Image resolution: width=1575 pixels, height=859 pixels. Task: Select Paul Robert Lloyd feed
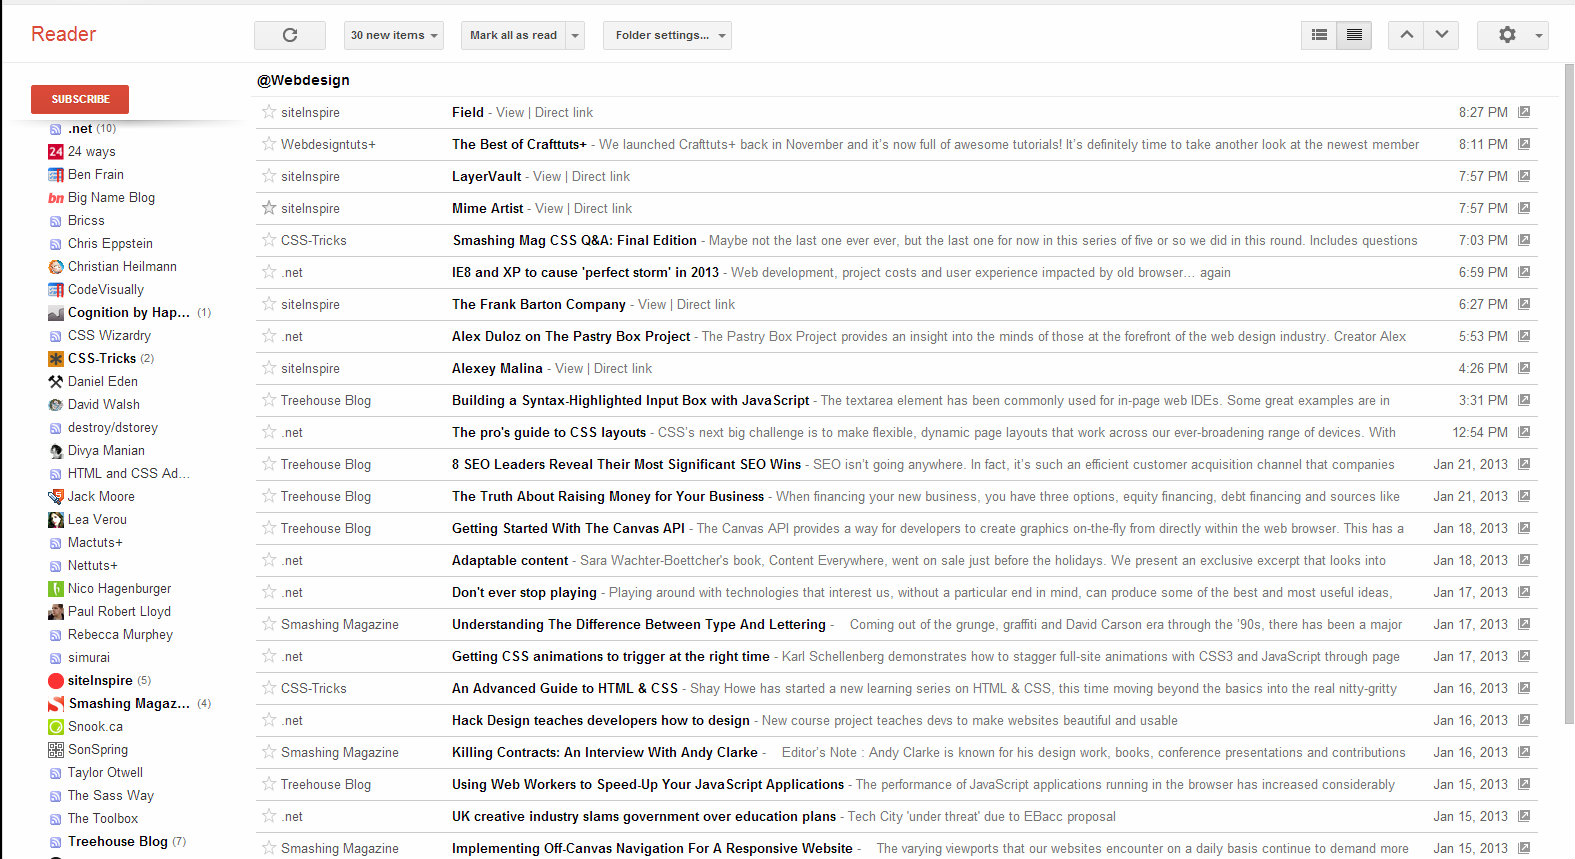pyautogui.click(x=119, y=611)
